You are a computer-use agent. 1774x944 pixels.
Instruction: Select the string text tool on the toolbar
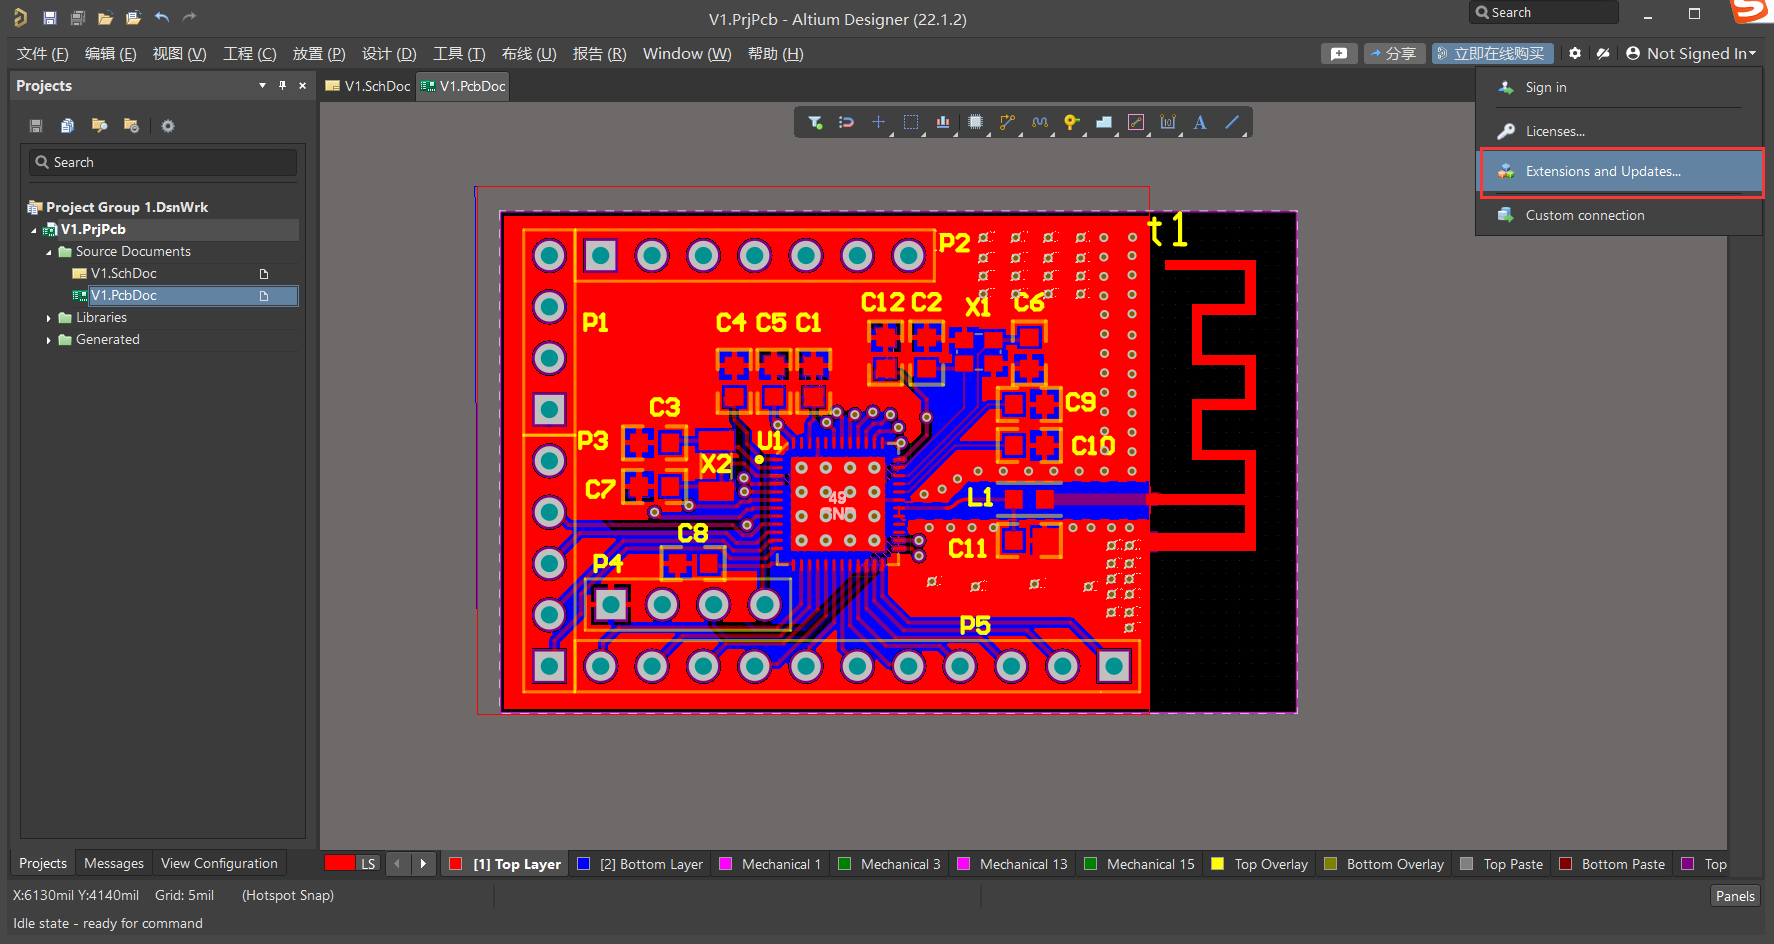tap(1199, 122)
